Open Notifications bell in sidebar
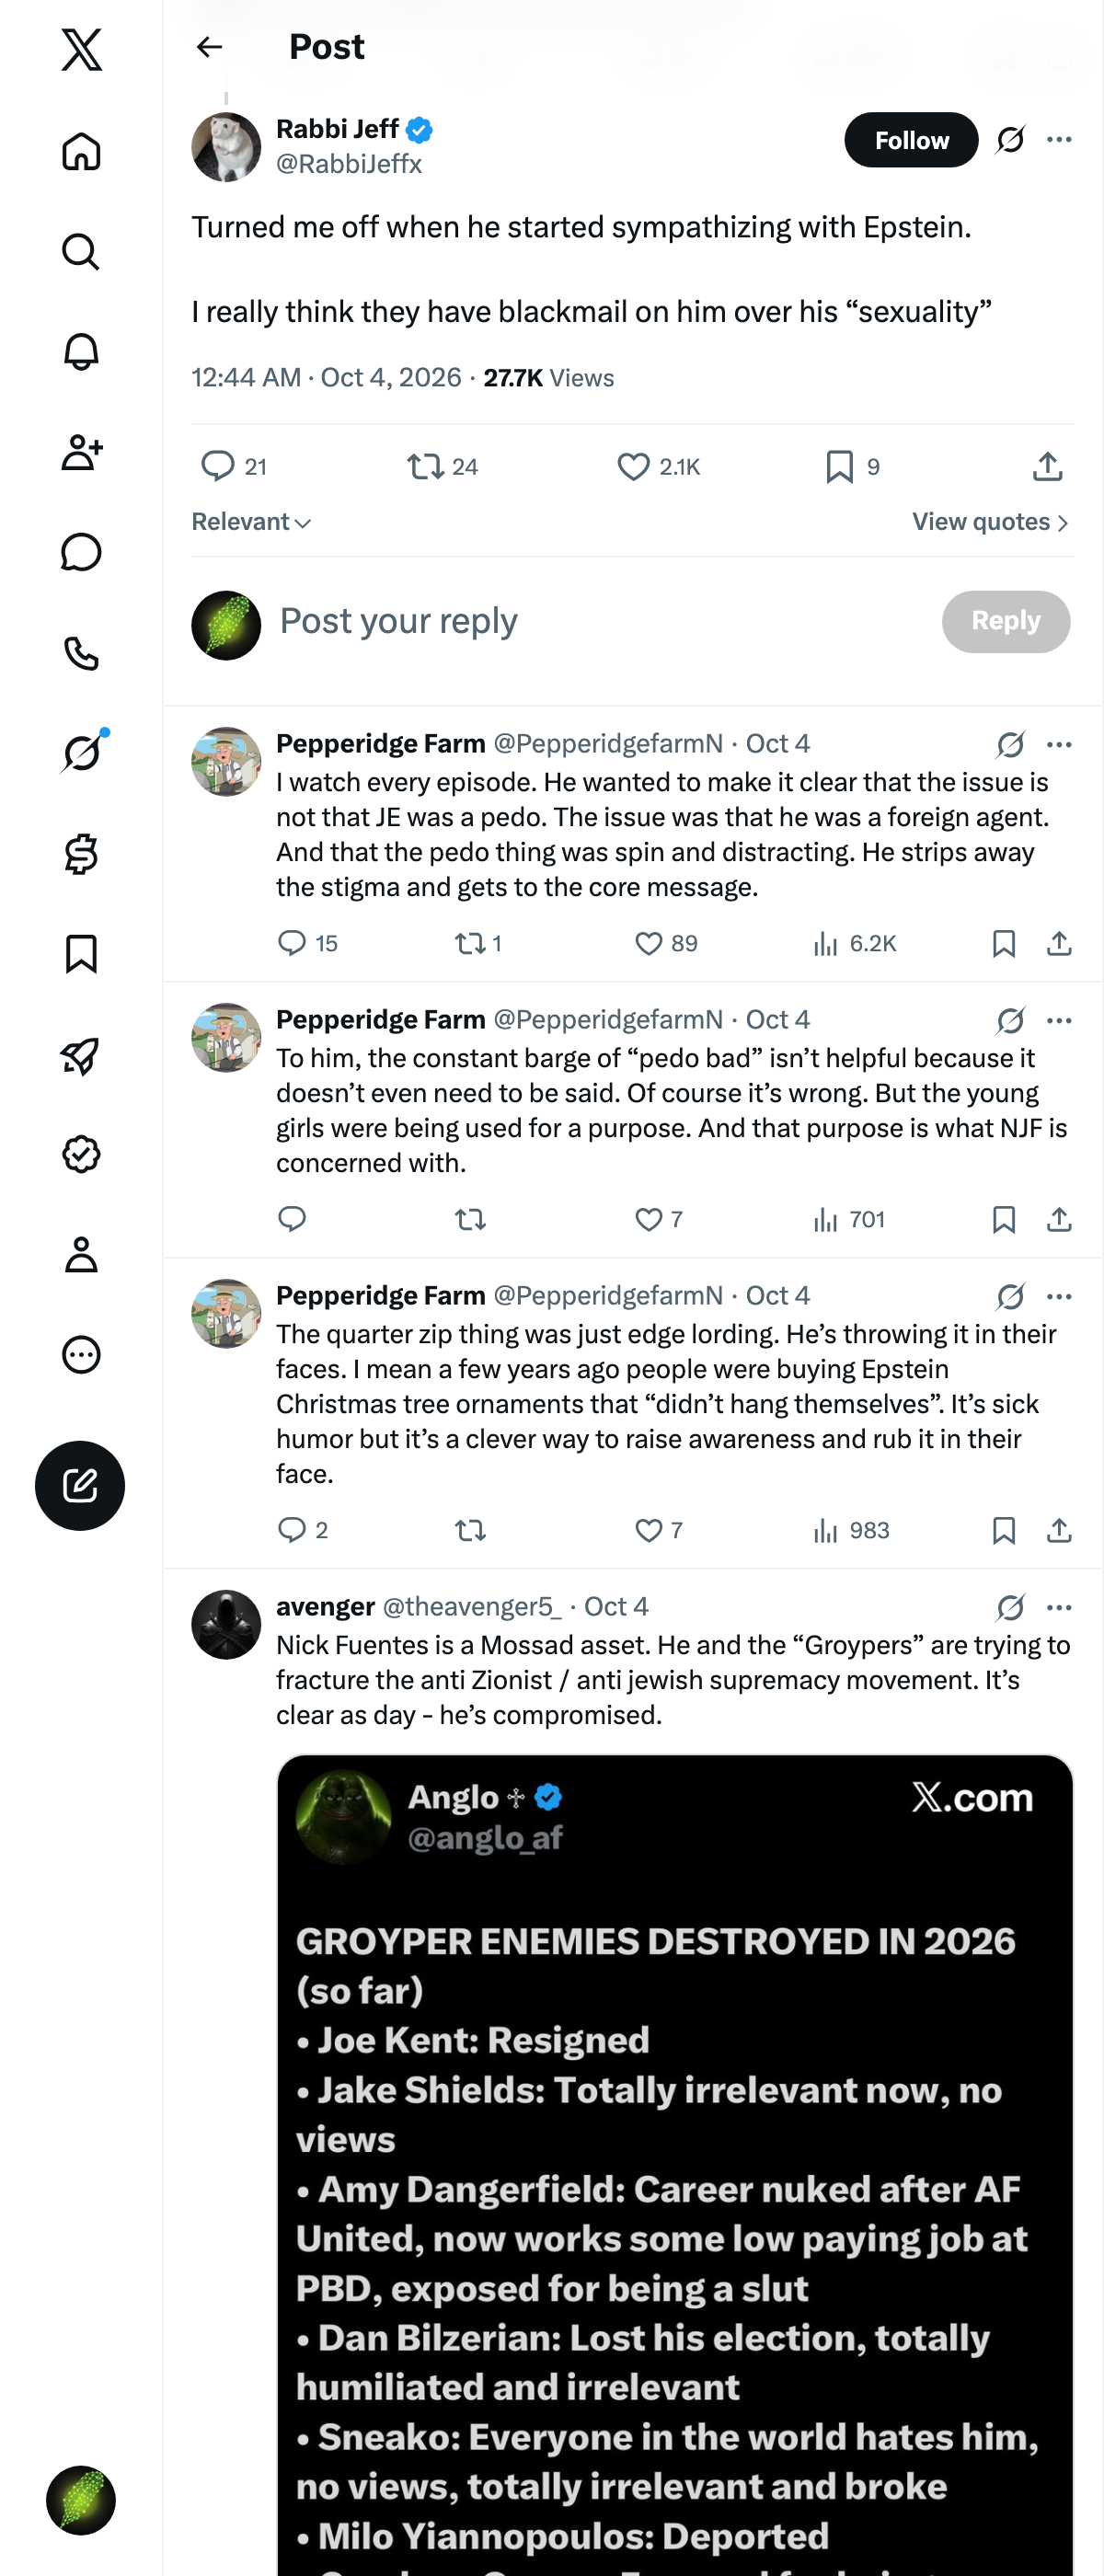Image resolution: width=1104 pixels, height=2576 pixels. (x=81, y=352)
